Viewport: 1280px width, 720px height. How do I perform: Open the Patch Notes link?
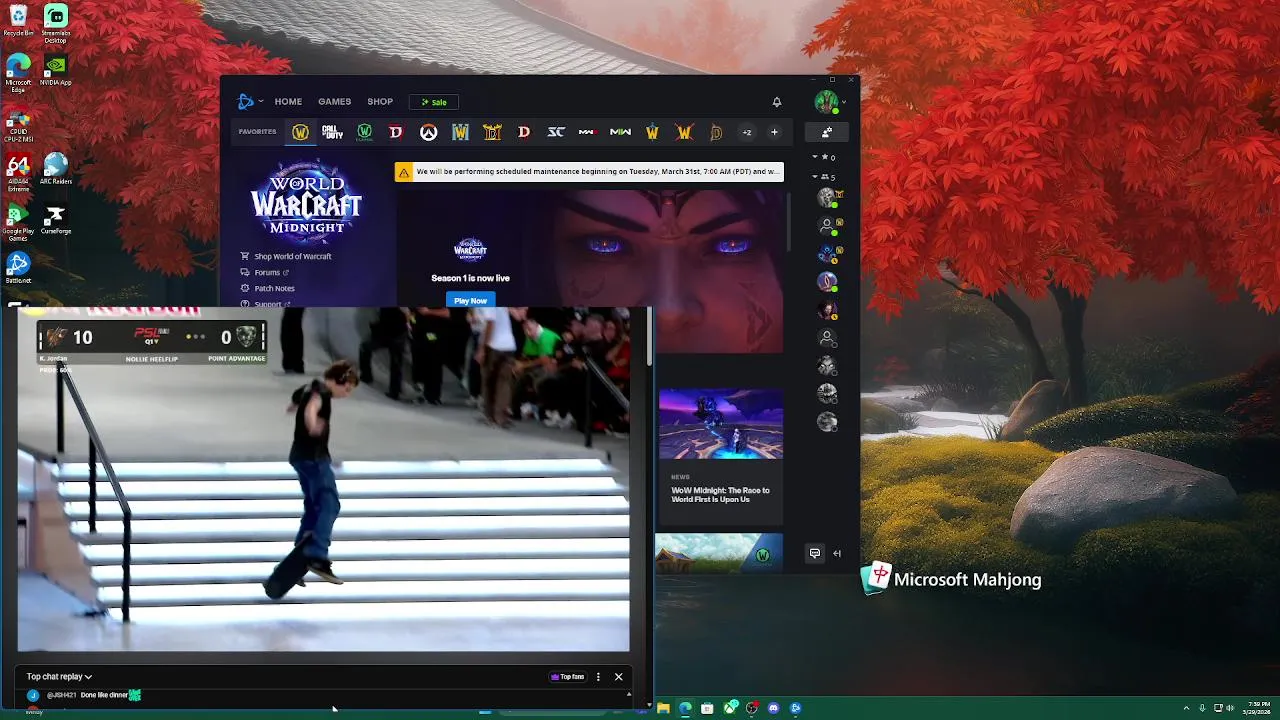pyautogui.click(x=268, y=288)
